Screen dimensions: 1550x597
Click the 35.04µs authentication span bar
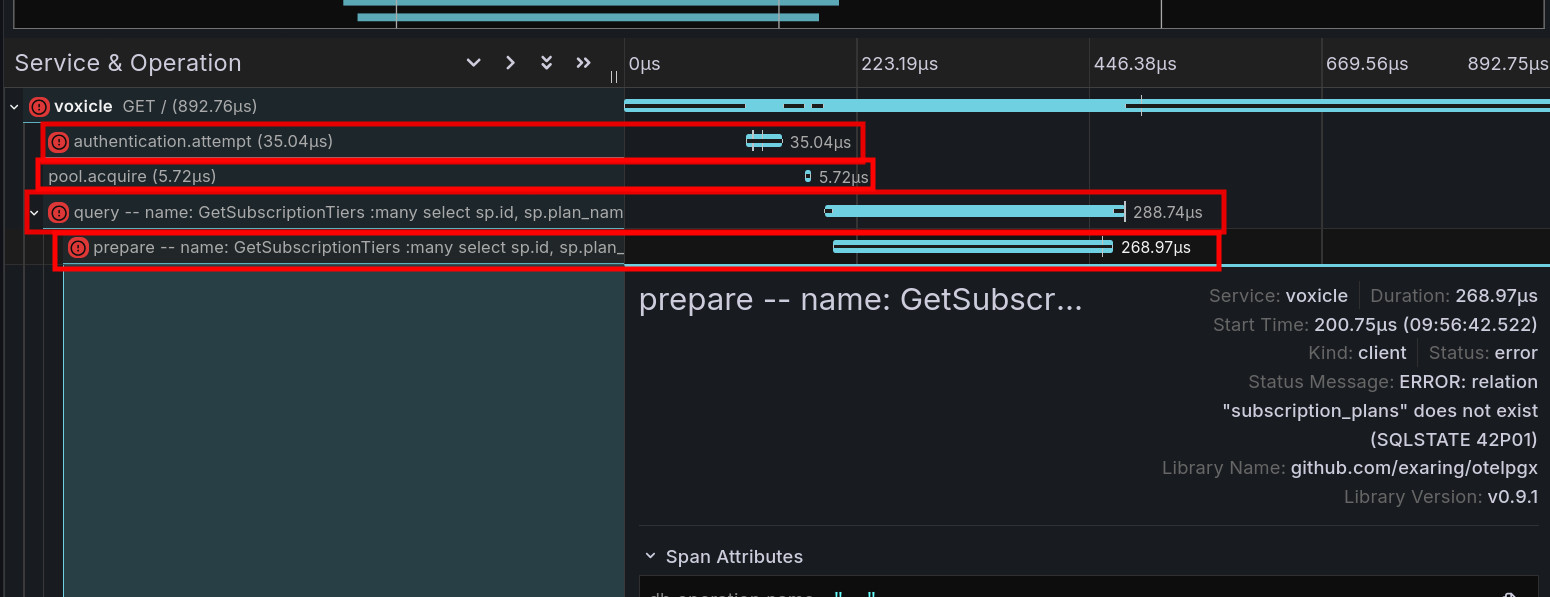[764, 141]
